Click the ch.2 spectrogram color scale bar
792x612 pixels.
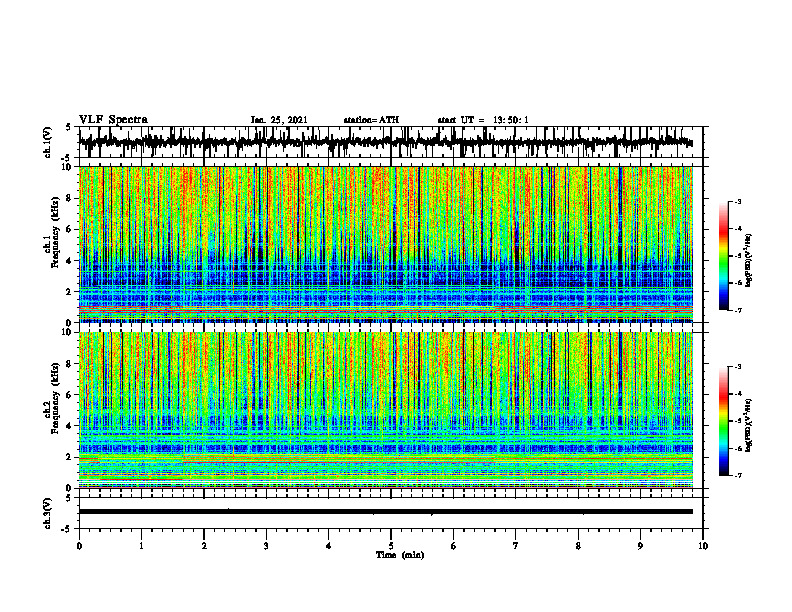pyautogui.click(x=723, y=421)
